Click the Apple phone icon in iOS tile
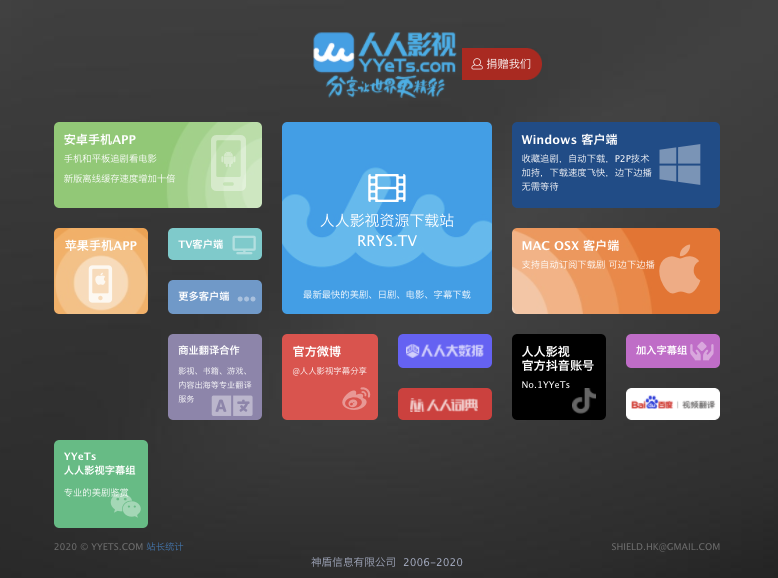778x578 pixels. (x=101, y=284)
